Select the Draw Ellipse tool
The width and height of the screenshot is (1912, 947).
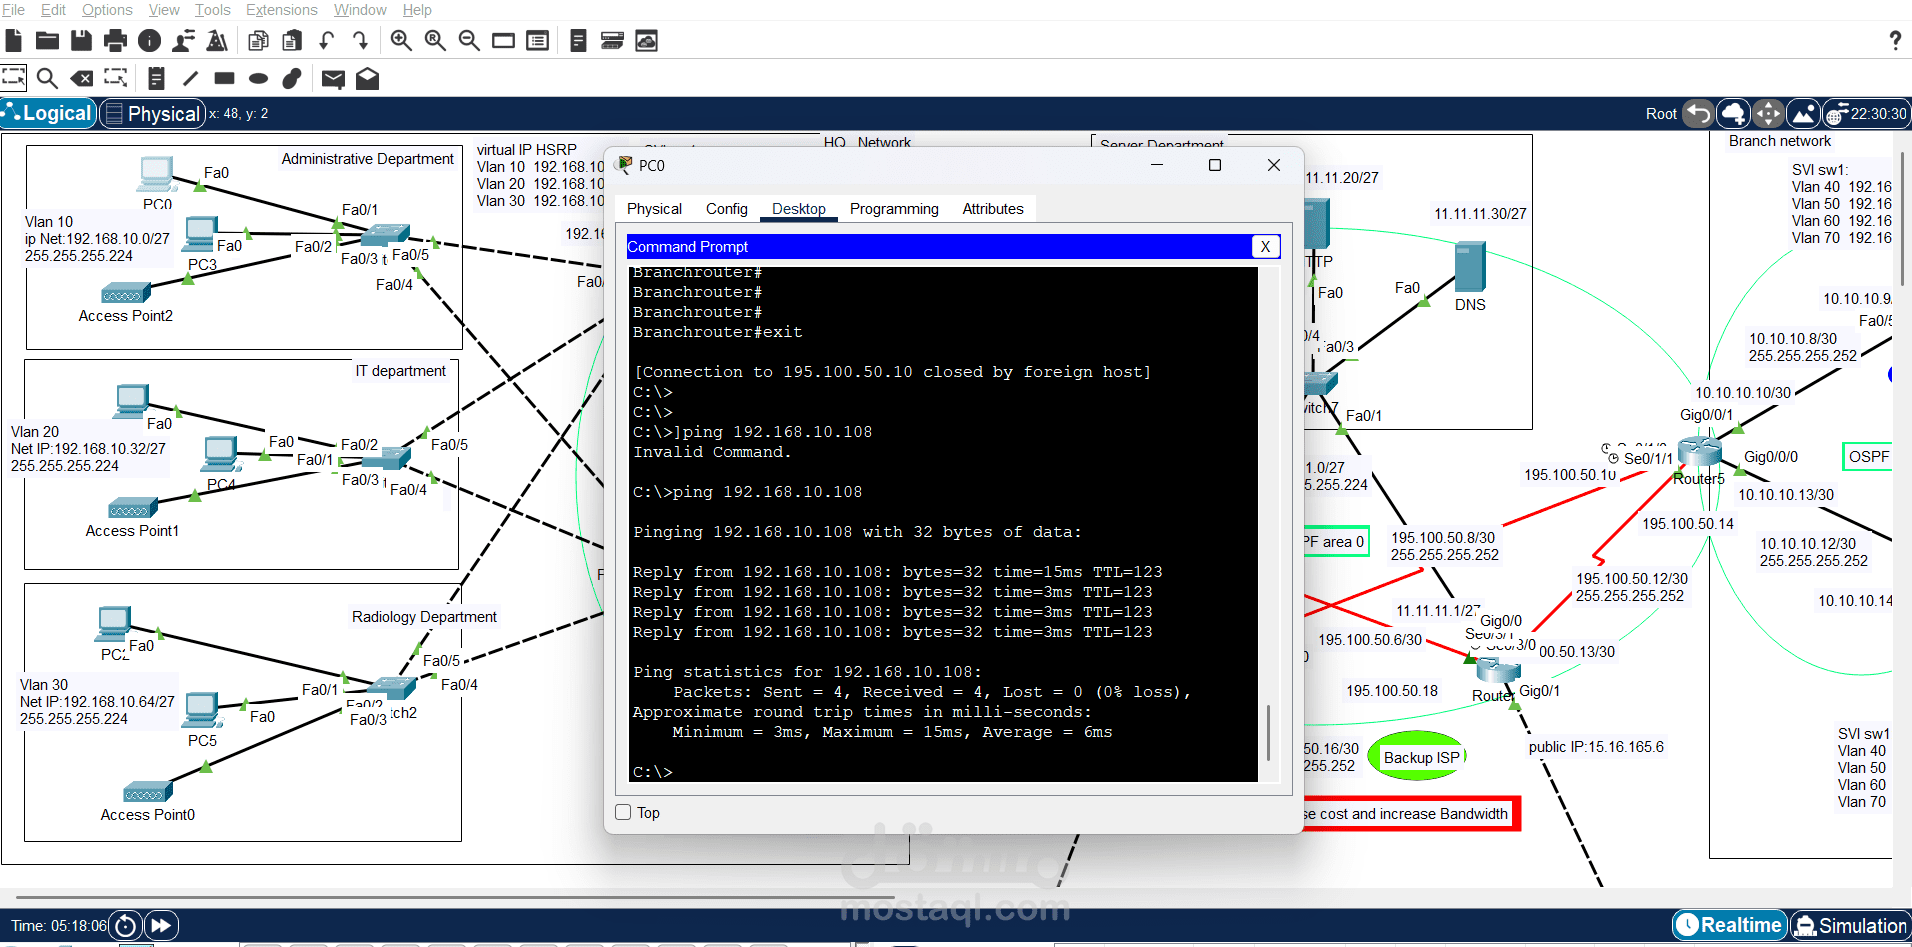(x=258, y=78)
